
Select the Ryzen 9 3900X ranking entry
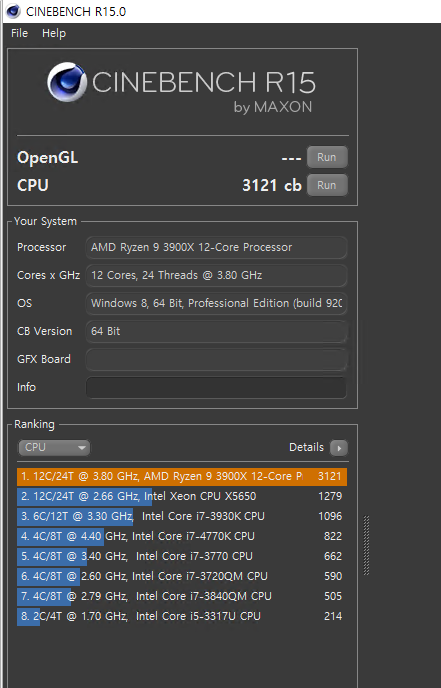click(x=182, y=477)
